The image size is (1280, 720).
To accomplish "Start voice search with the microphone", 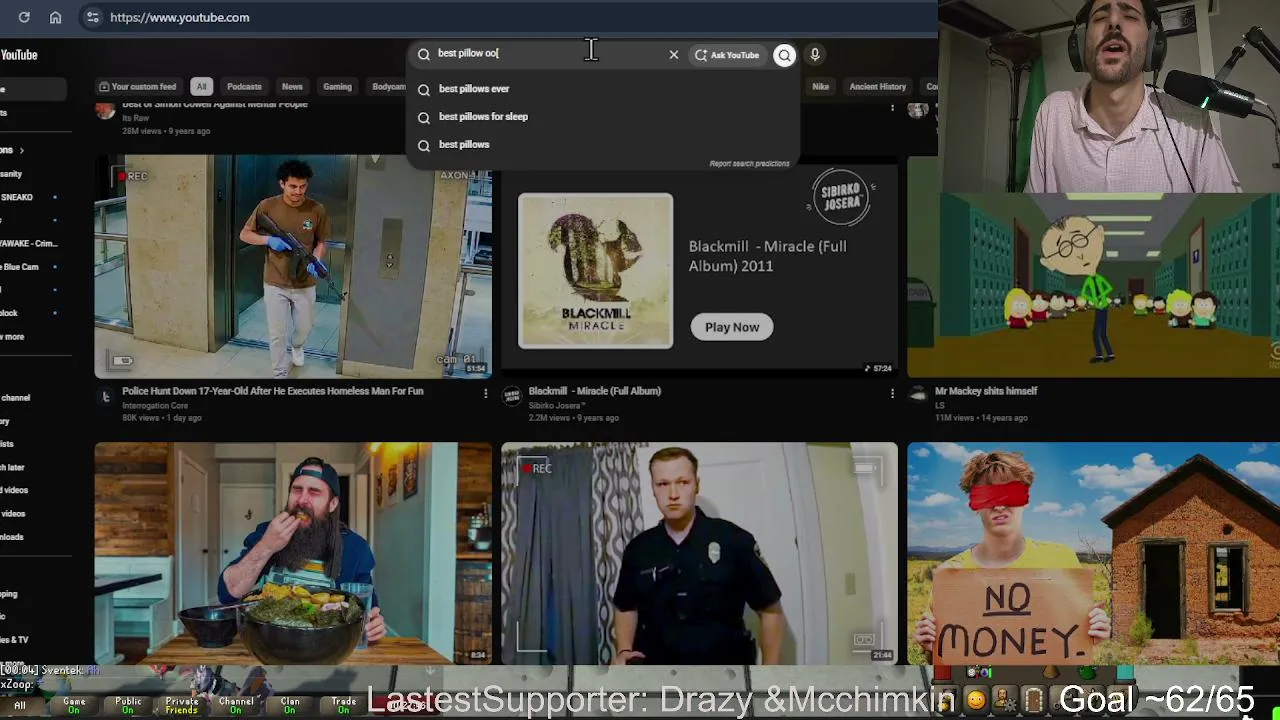I will (x=815, y=55).
